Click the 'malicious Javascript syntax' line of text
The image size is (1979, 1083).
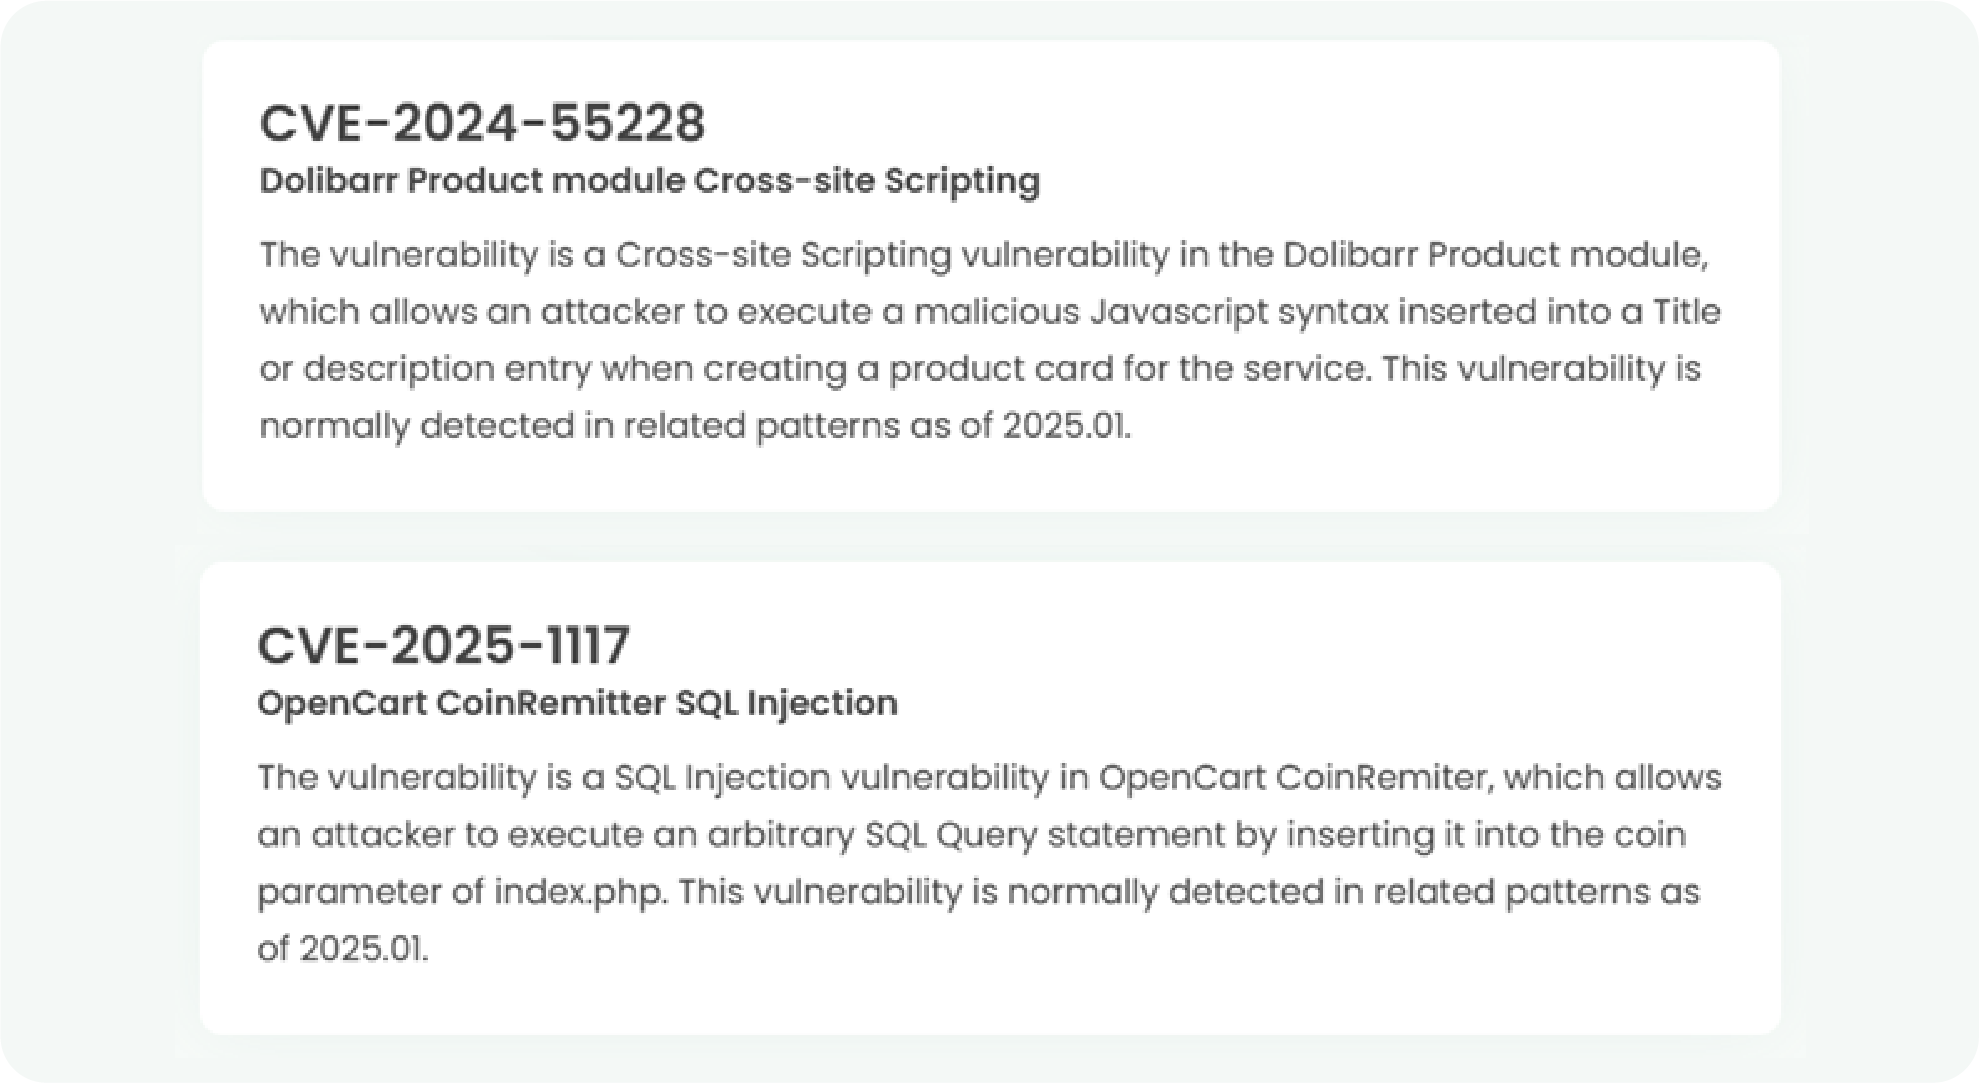point(990,313)
